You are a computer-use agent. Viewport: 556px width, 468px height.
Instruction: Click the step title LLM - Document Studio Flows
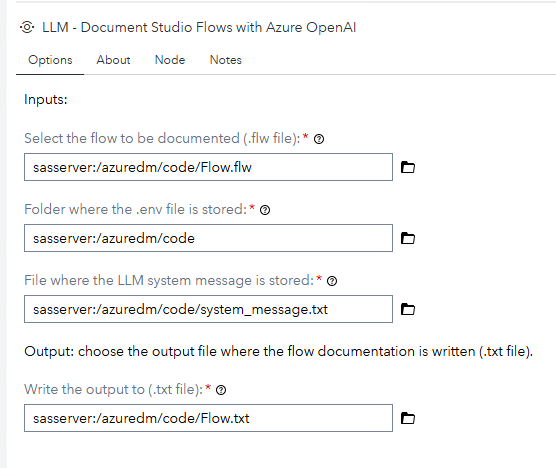click(x=199, y=27)
